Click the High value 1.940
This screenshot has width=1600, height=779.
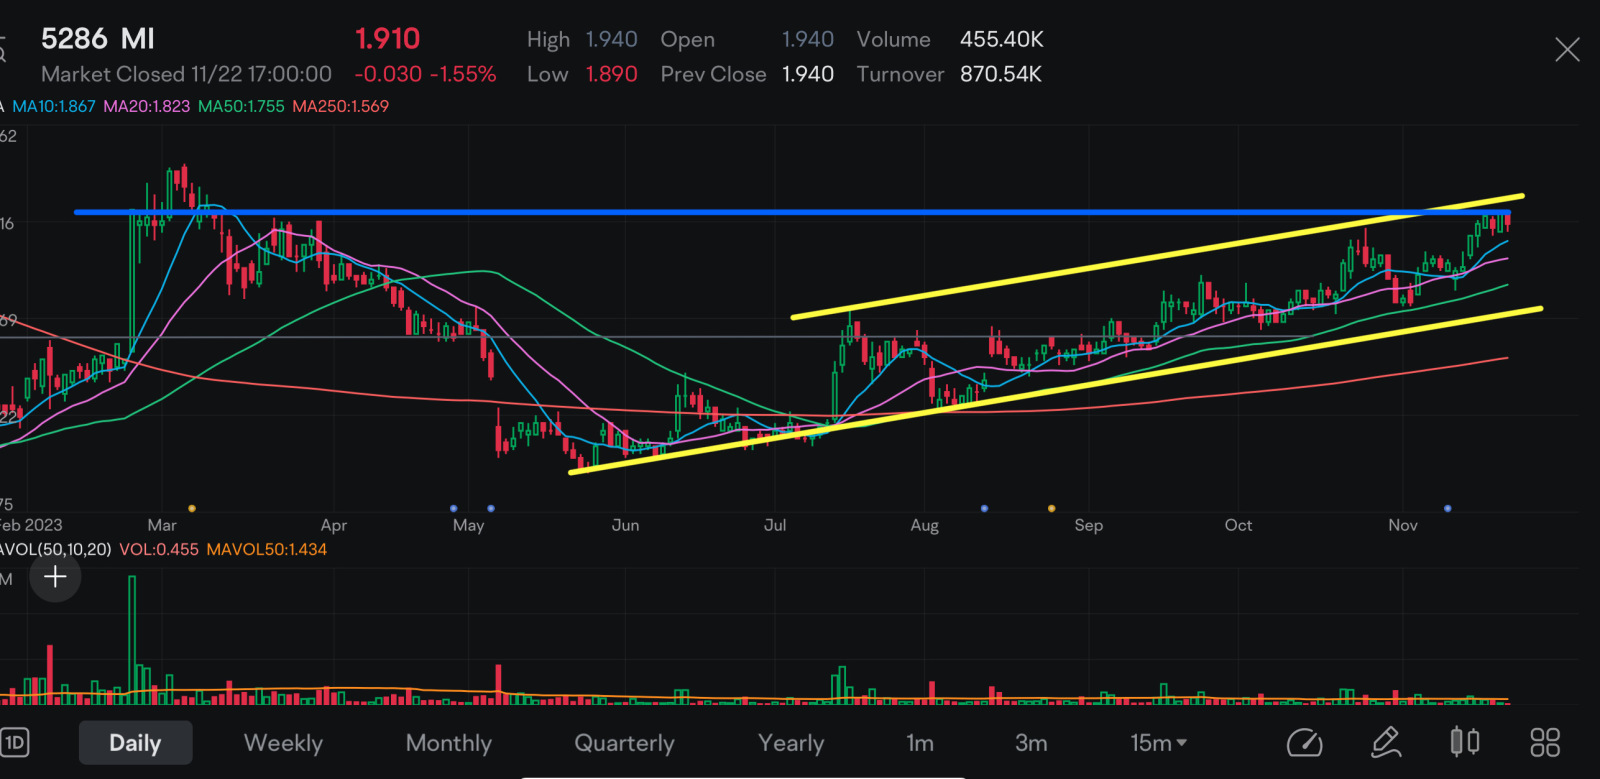click(x=611, y=39)
